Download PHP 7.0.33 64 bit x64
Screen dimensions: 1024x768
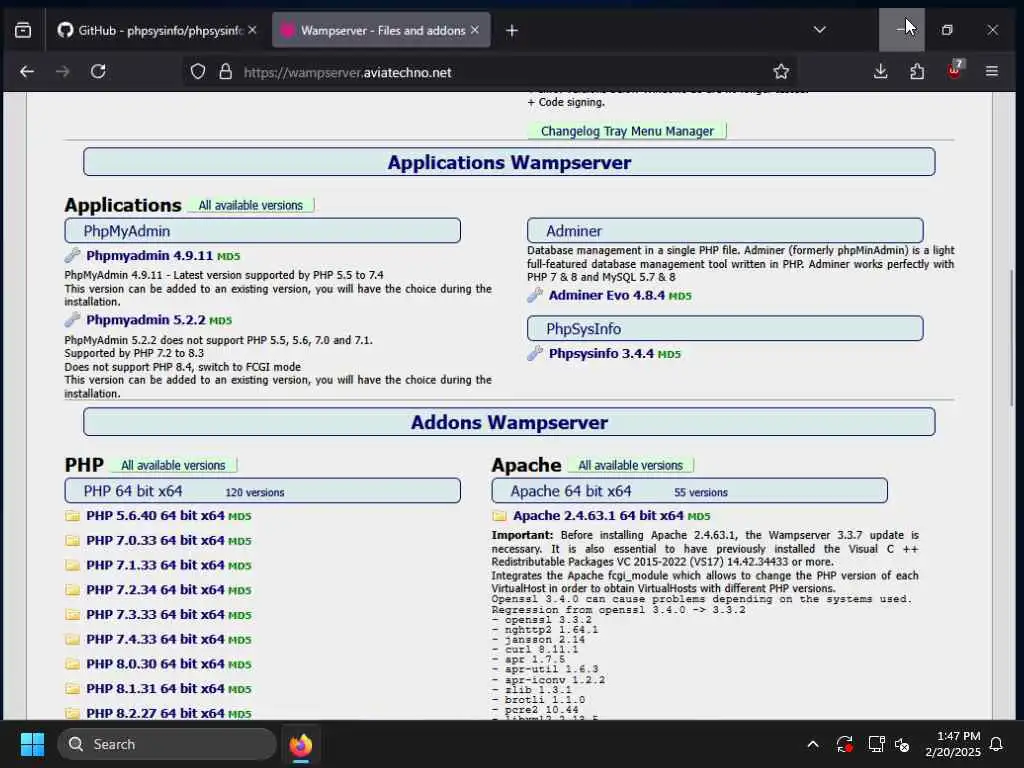point(155,540)
